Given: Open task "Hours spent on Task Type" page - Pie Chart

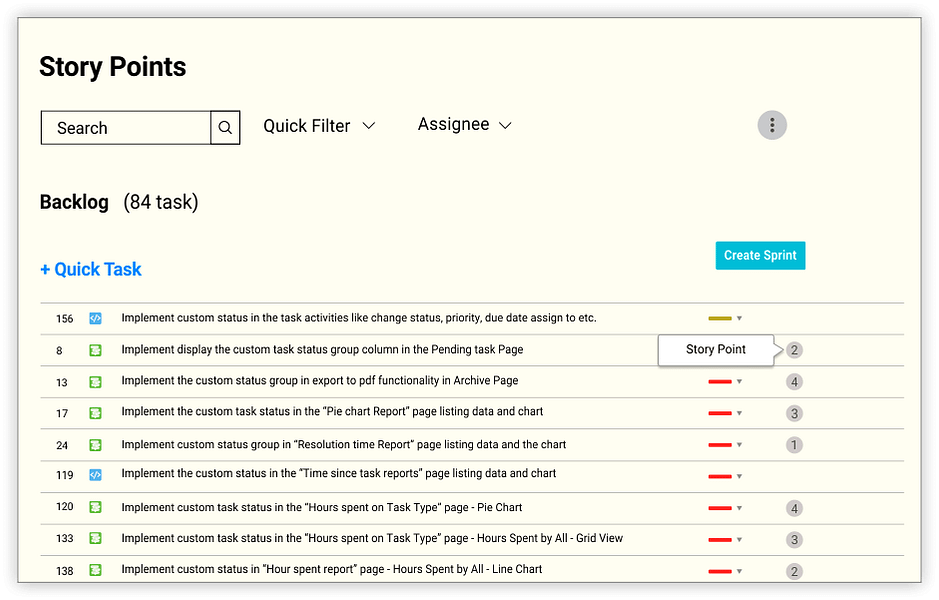Looking at the screenshot, I should pyautogui.click(x=322, y=508).
